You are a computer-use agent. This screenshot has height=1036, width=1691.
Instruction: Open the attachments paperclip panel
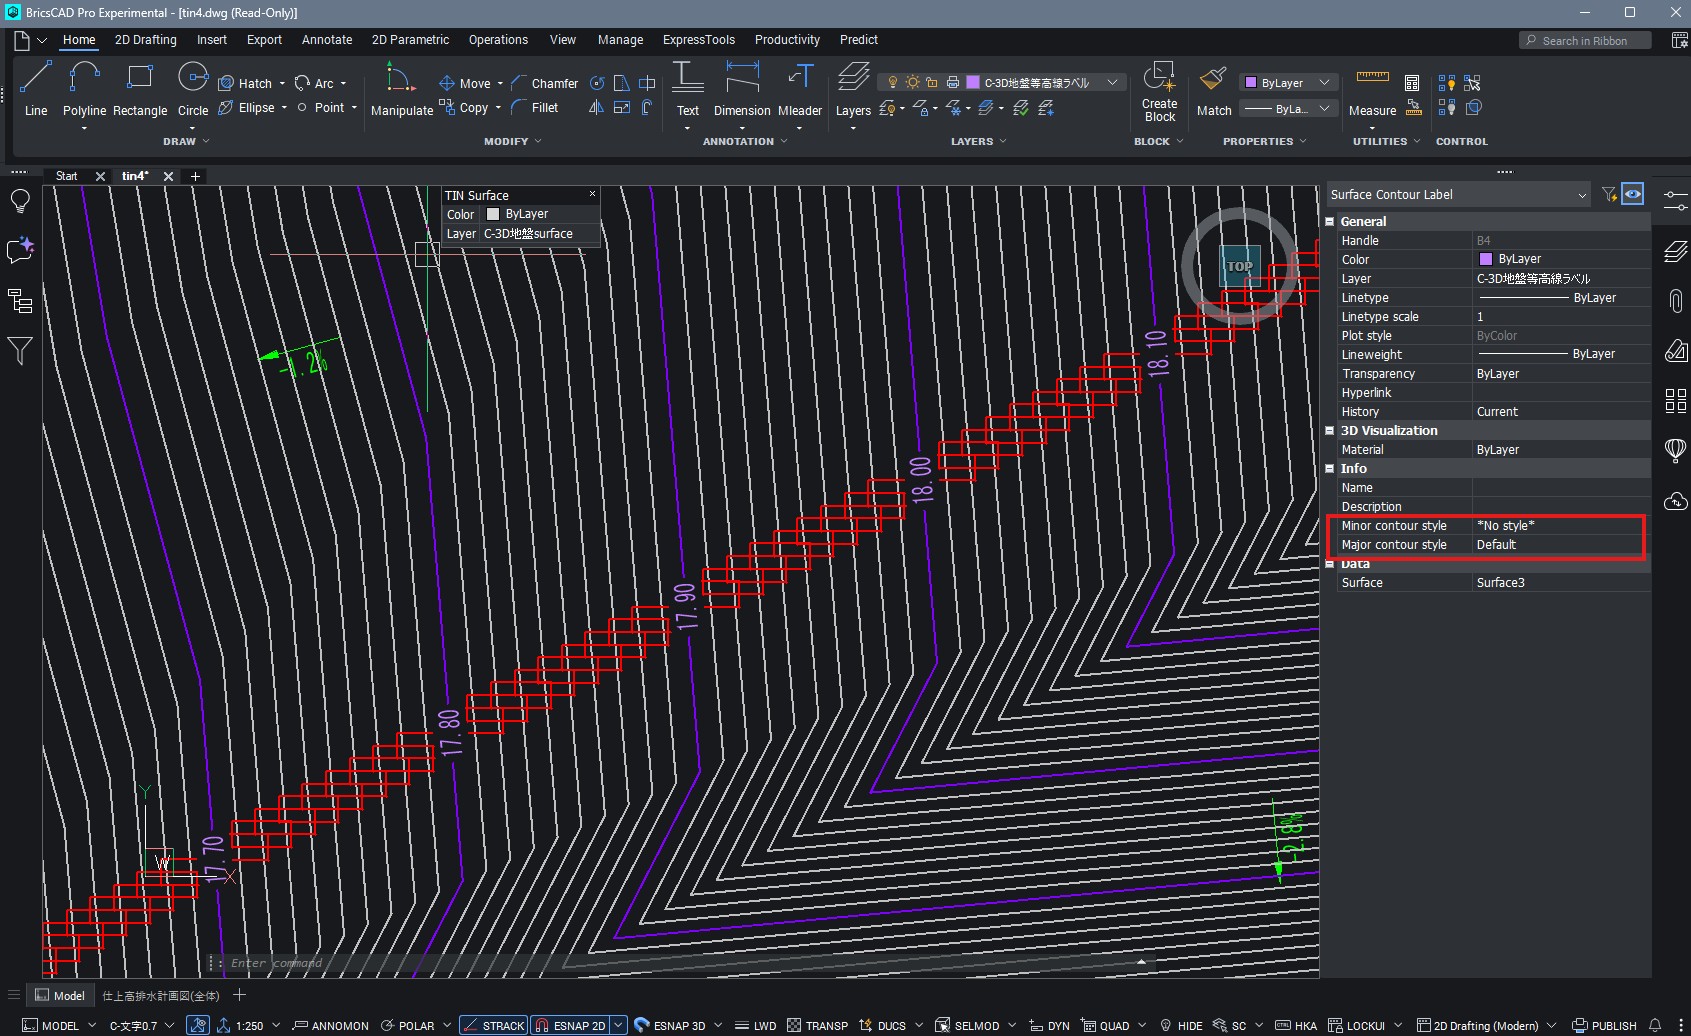(x=1676, y=300)
